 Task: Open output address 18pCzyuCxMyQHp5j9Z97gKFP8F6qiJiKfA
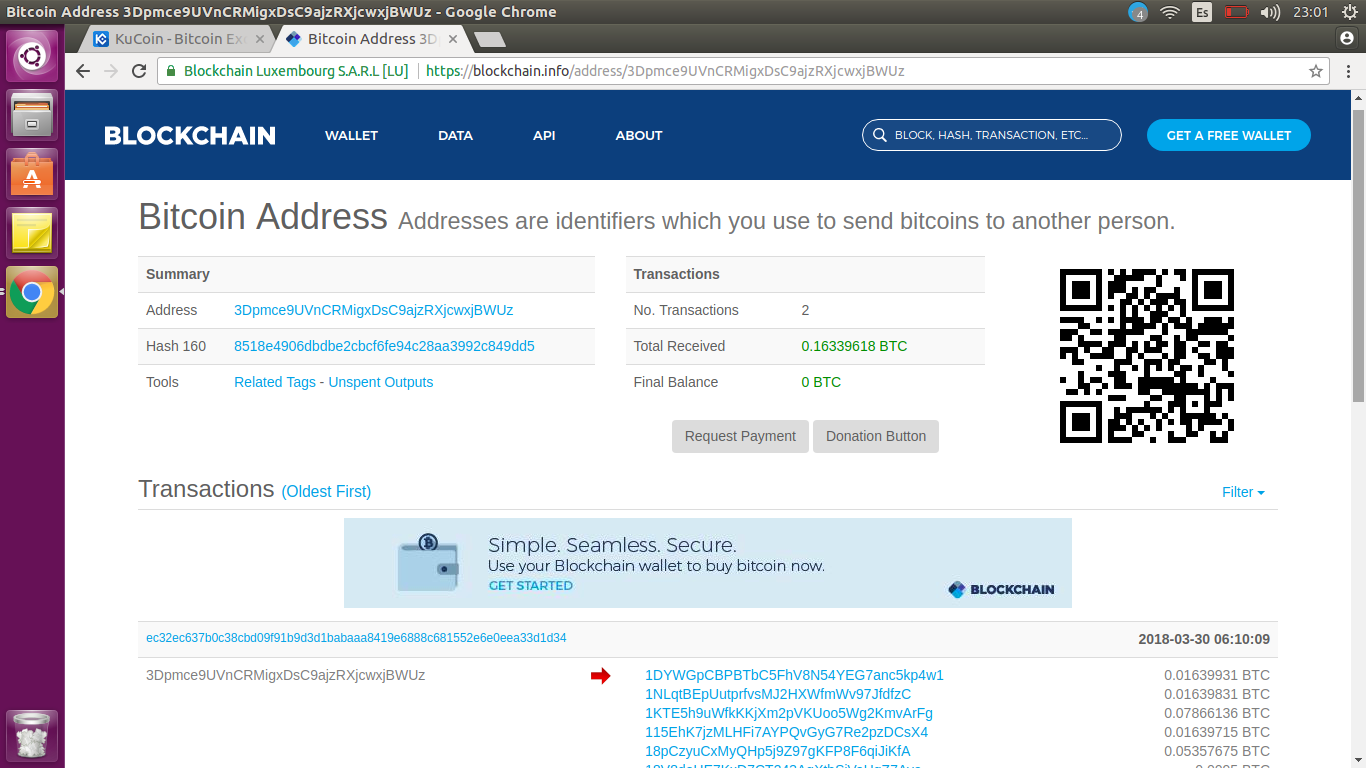778,751
